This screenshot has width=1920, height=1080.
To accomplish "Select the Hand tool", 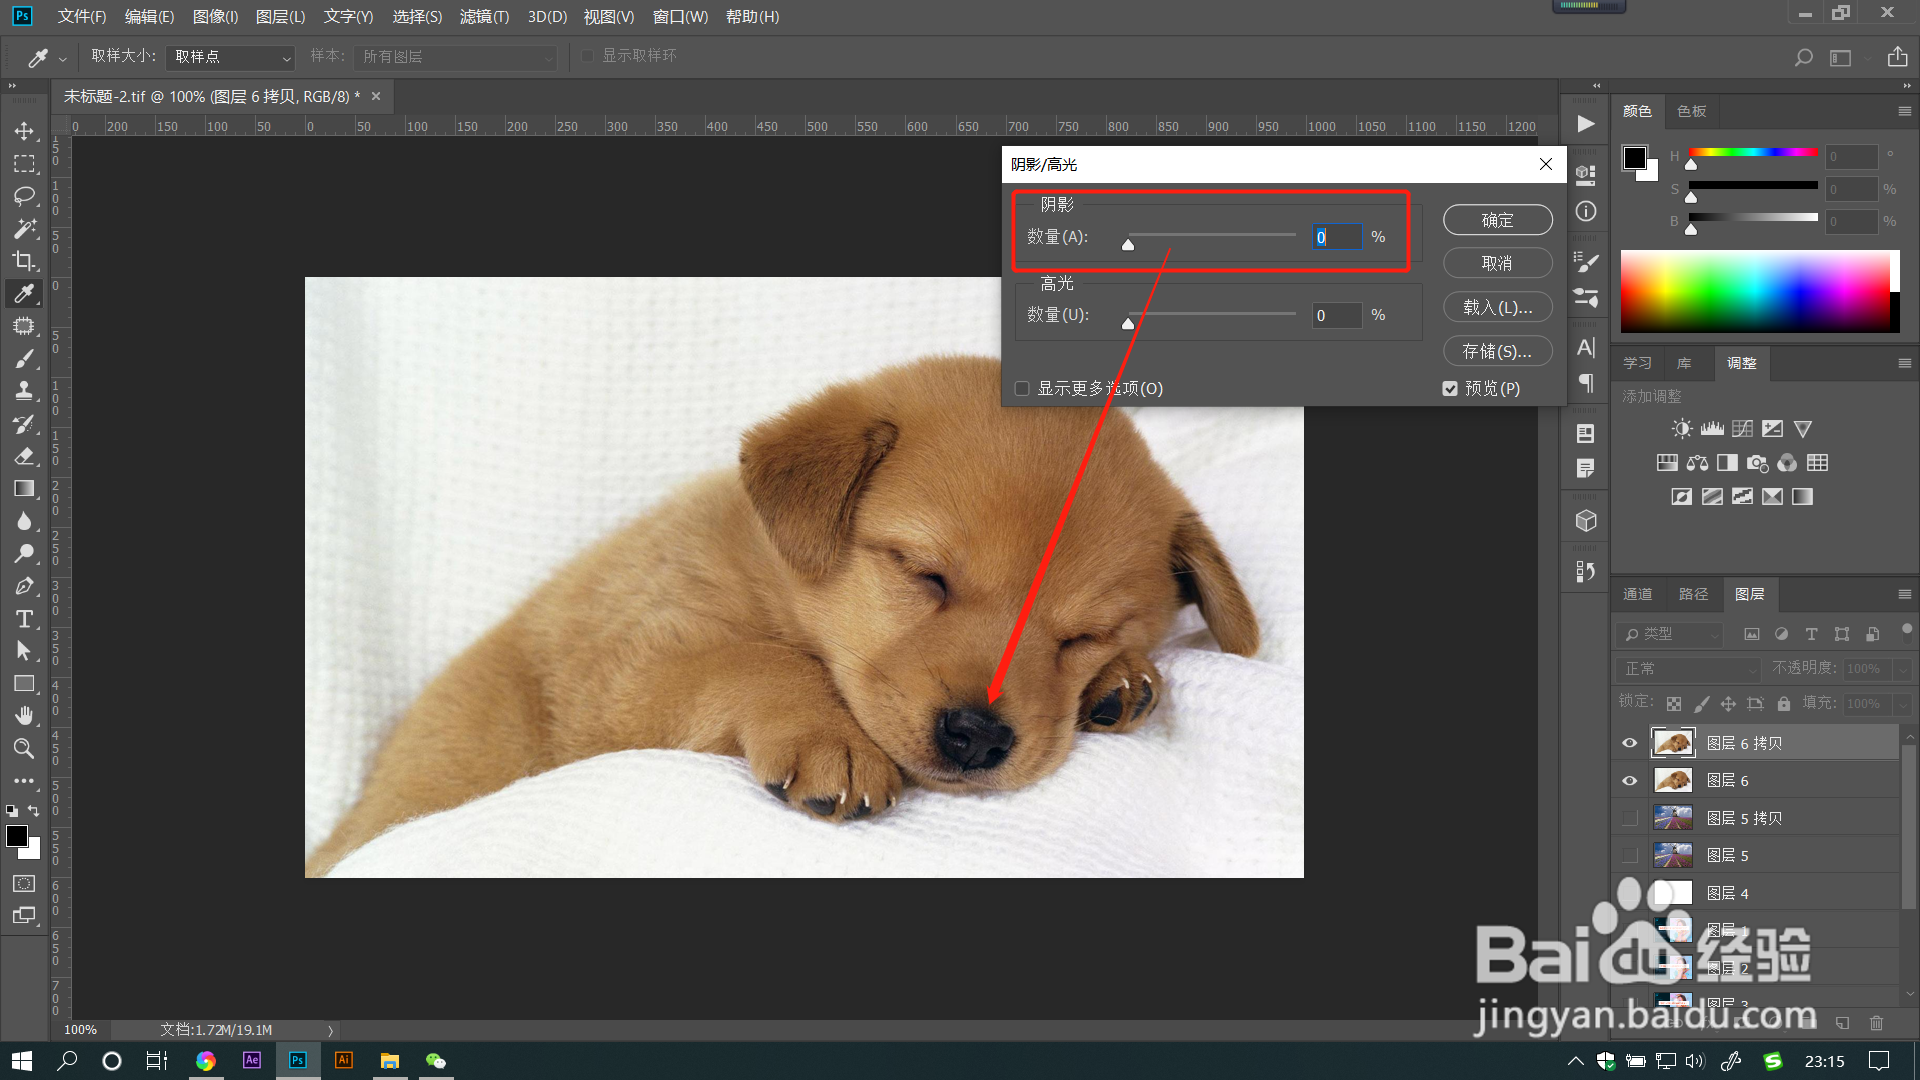I will tap(24, 716).
